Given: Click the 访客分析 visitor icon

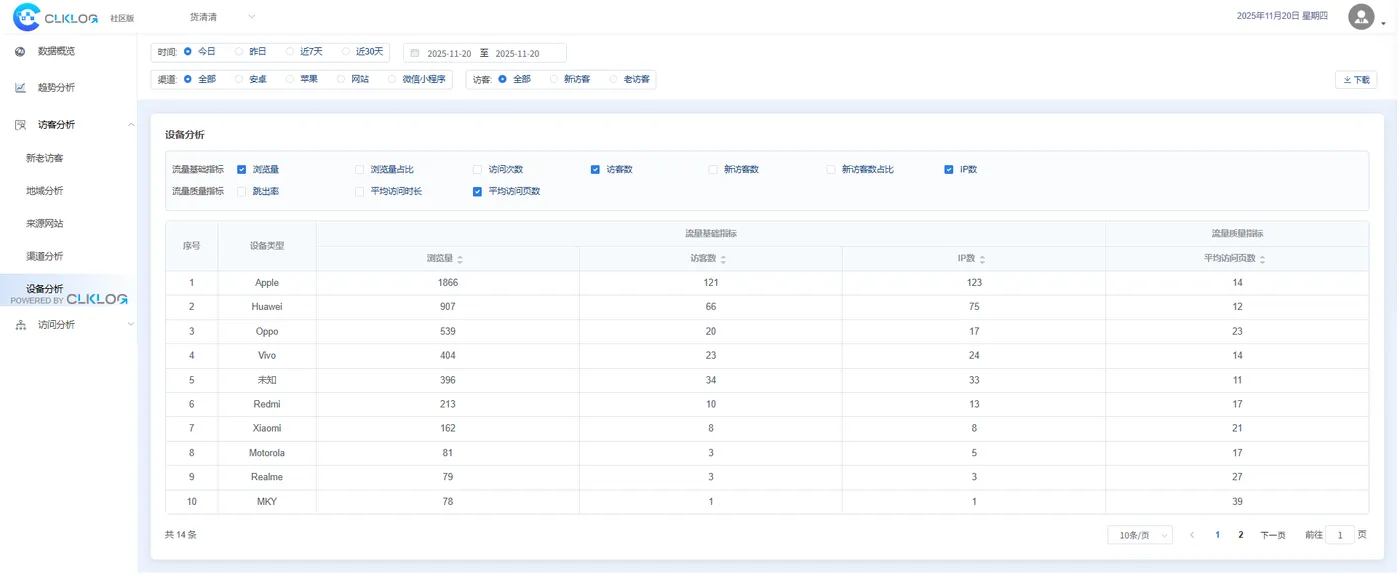Looking at the screenshot, I should click(20, 125).
